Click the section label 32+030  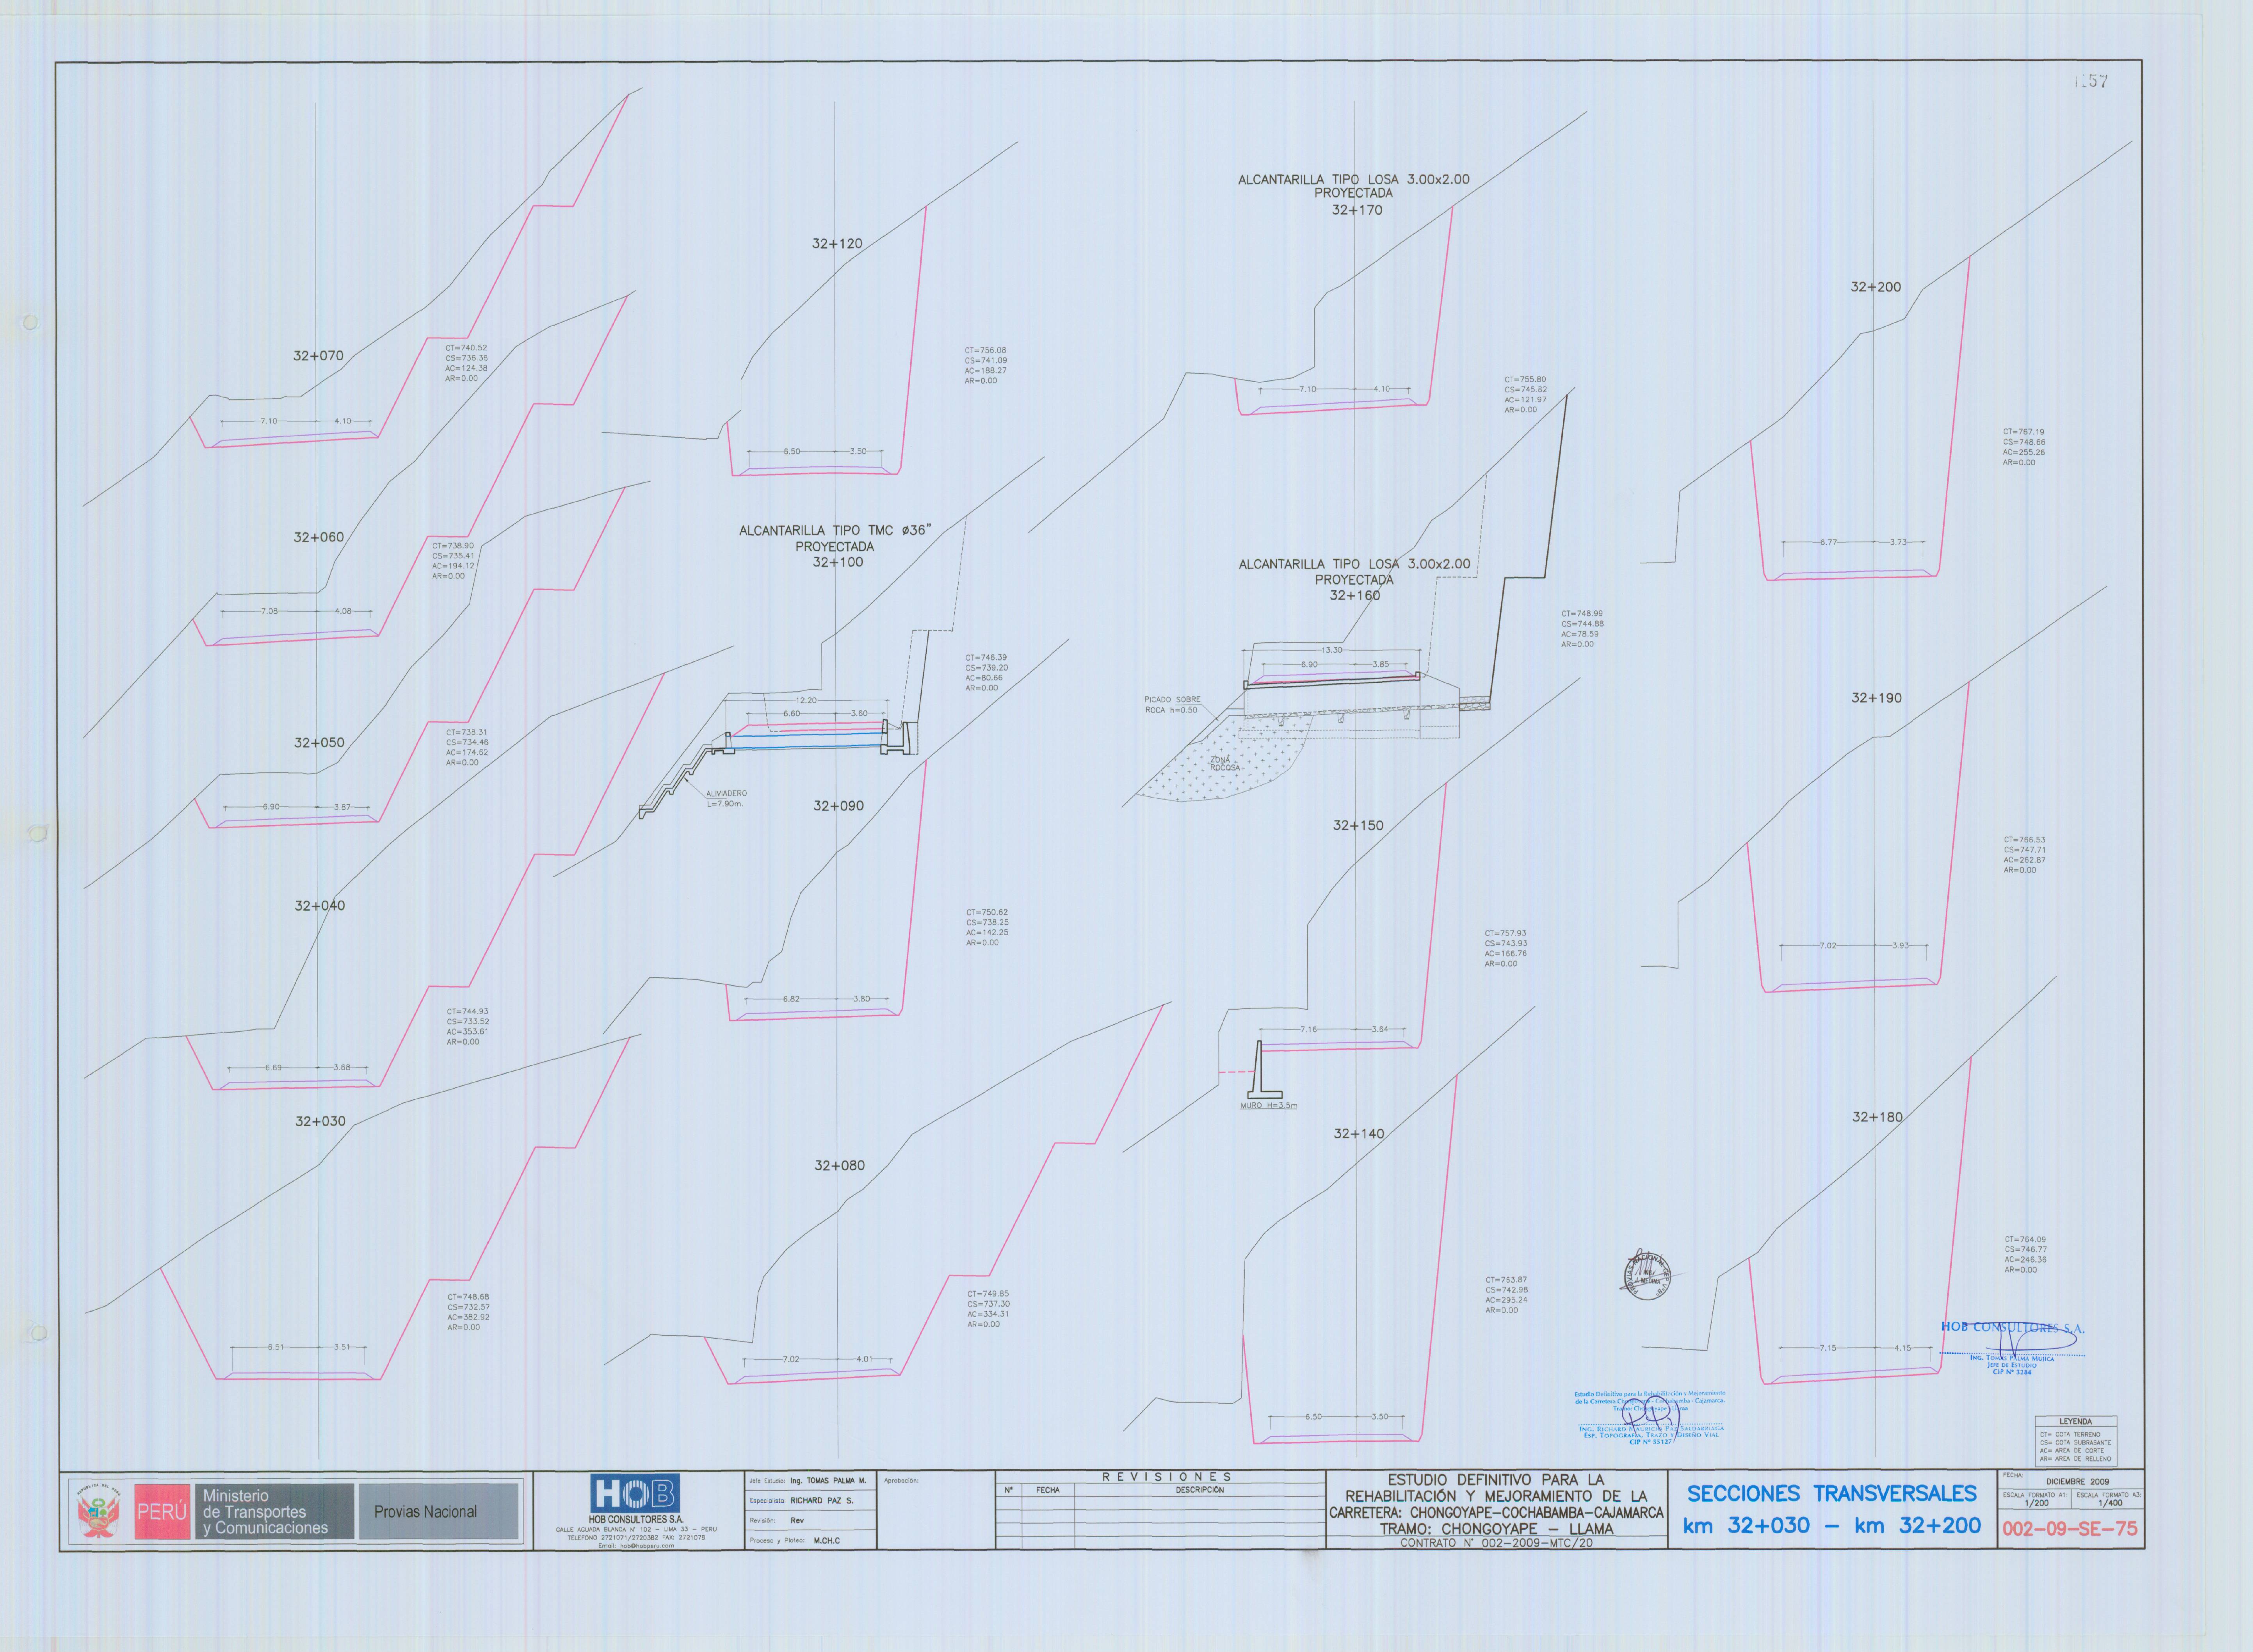pos(320,1122)
